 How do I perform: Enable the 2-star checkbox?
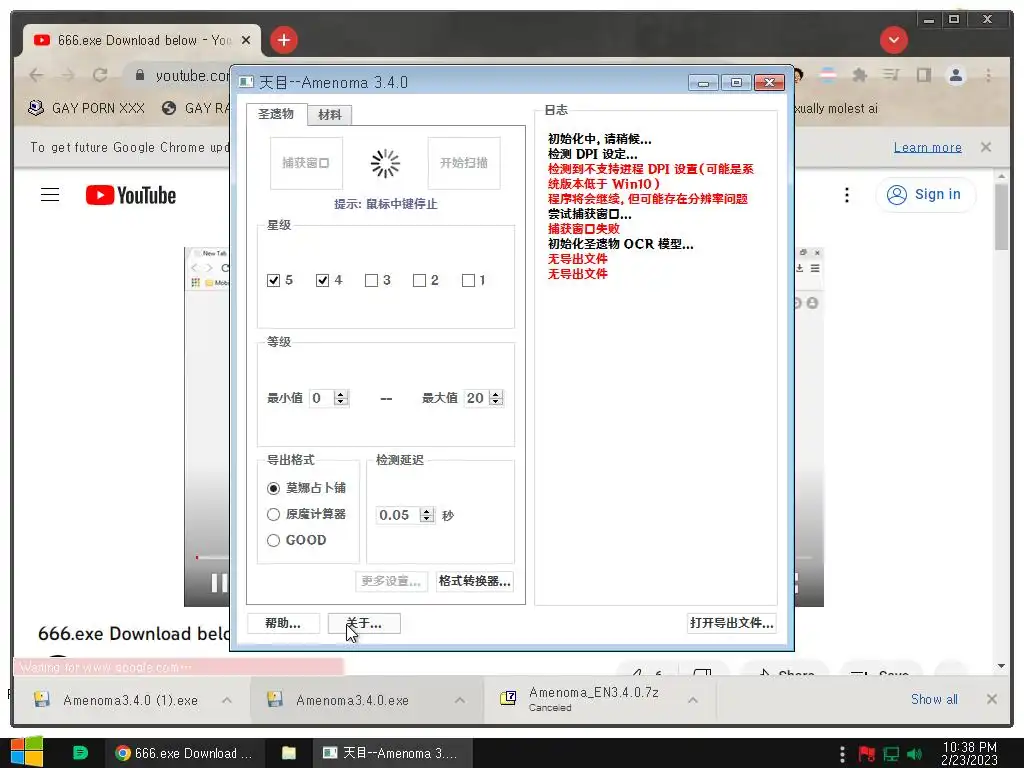pyautogui.click(x=419, y=280)
